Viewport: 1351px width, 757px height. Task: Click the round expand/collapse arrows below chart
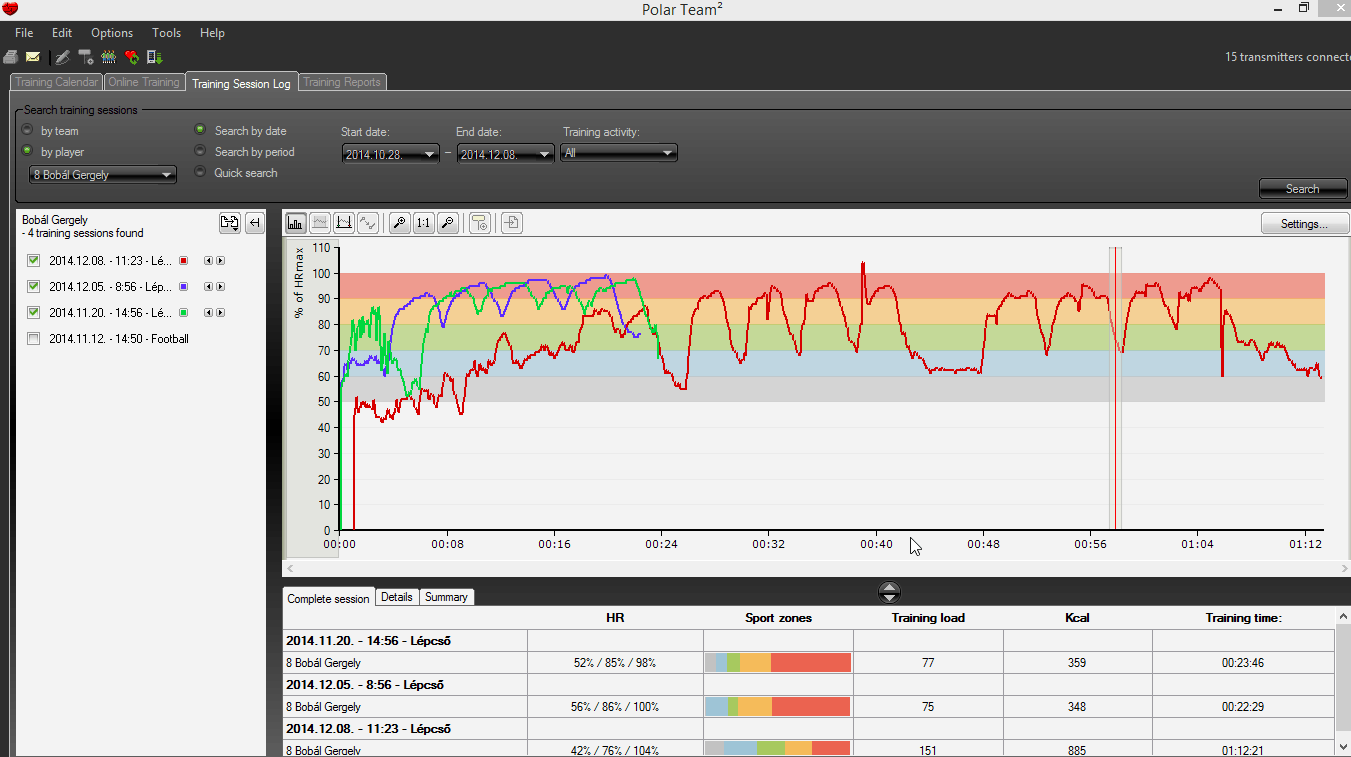[889, 592]
